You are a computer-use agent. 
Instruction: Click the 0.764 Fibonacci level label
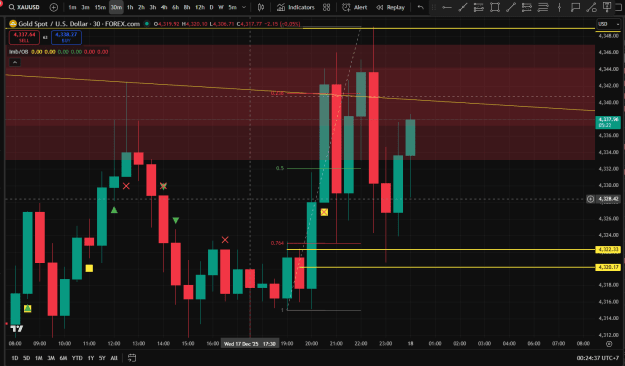coord(277,243)
